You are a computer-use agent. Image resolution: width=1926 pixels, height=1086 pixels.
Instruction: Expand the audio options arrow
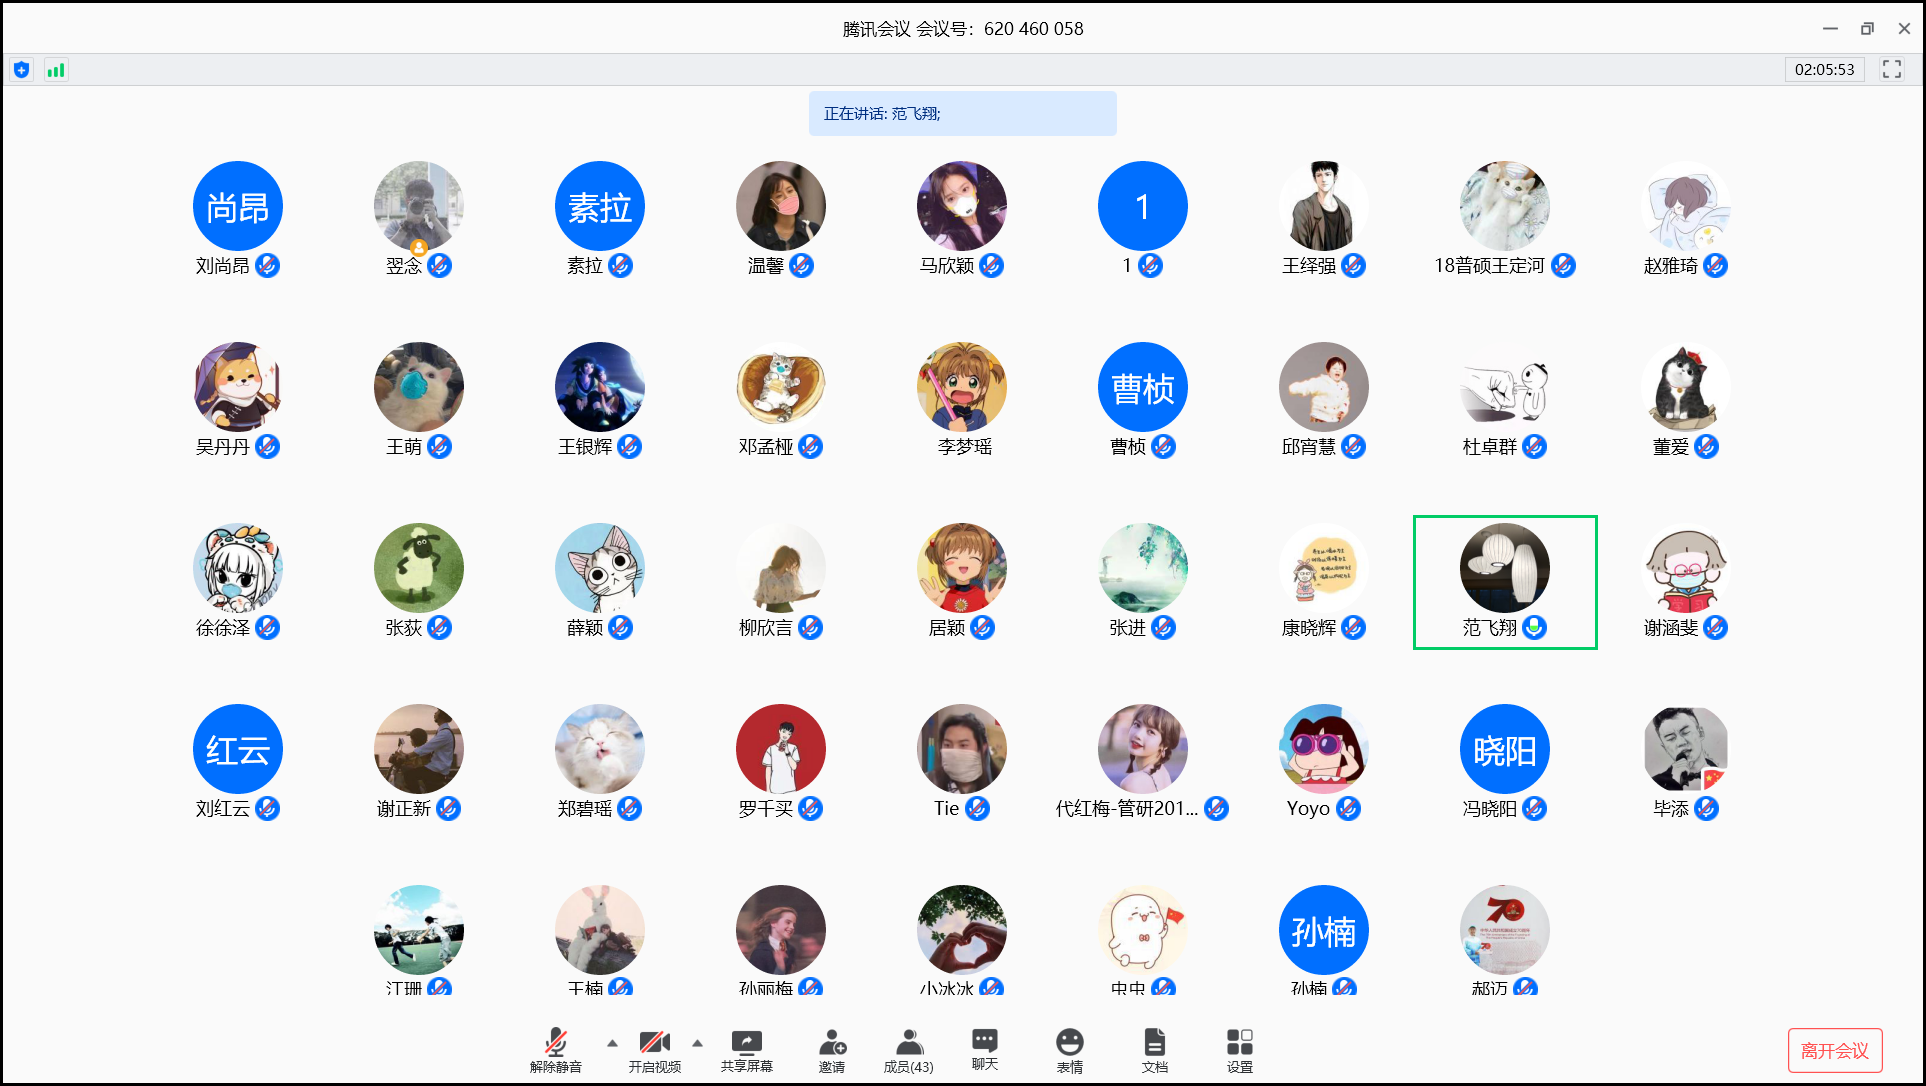click(x=612, y=1043)
